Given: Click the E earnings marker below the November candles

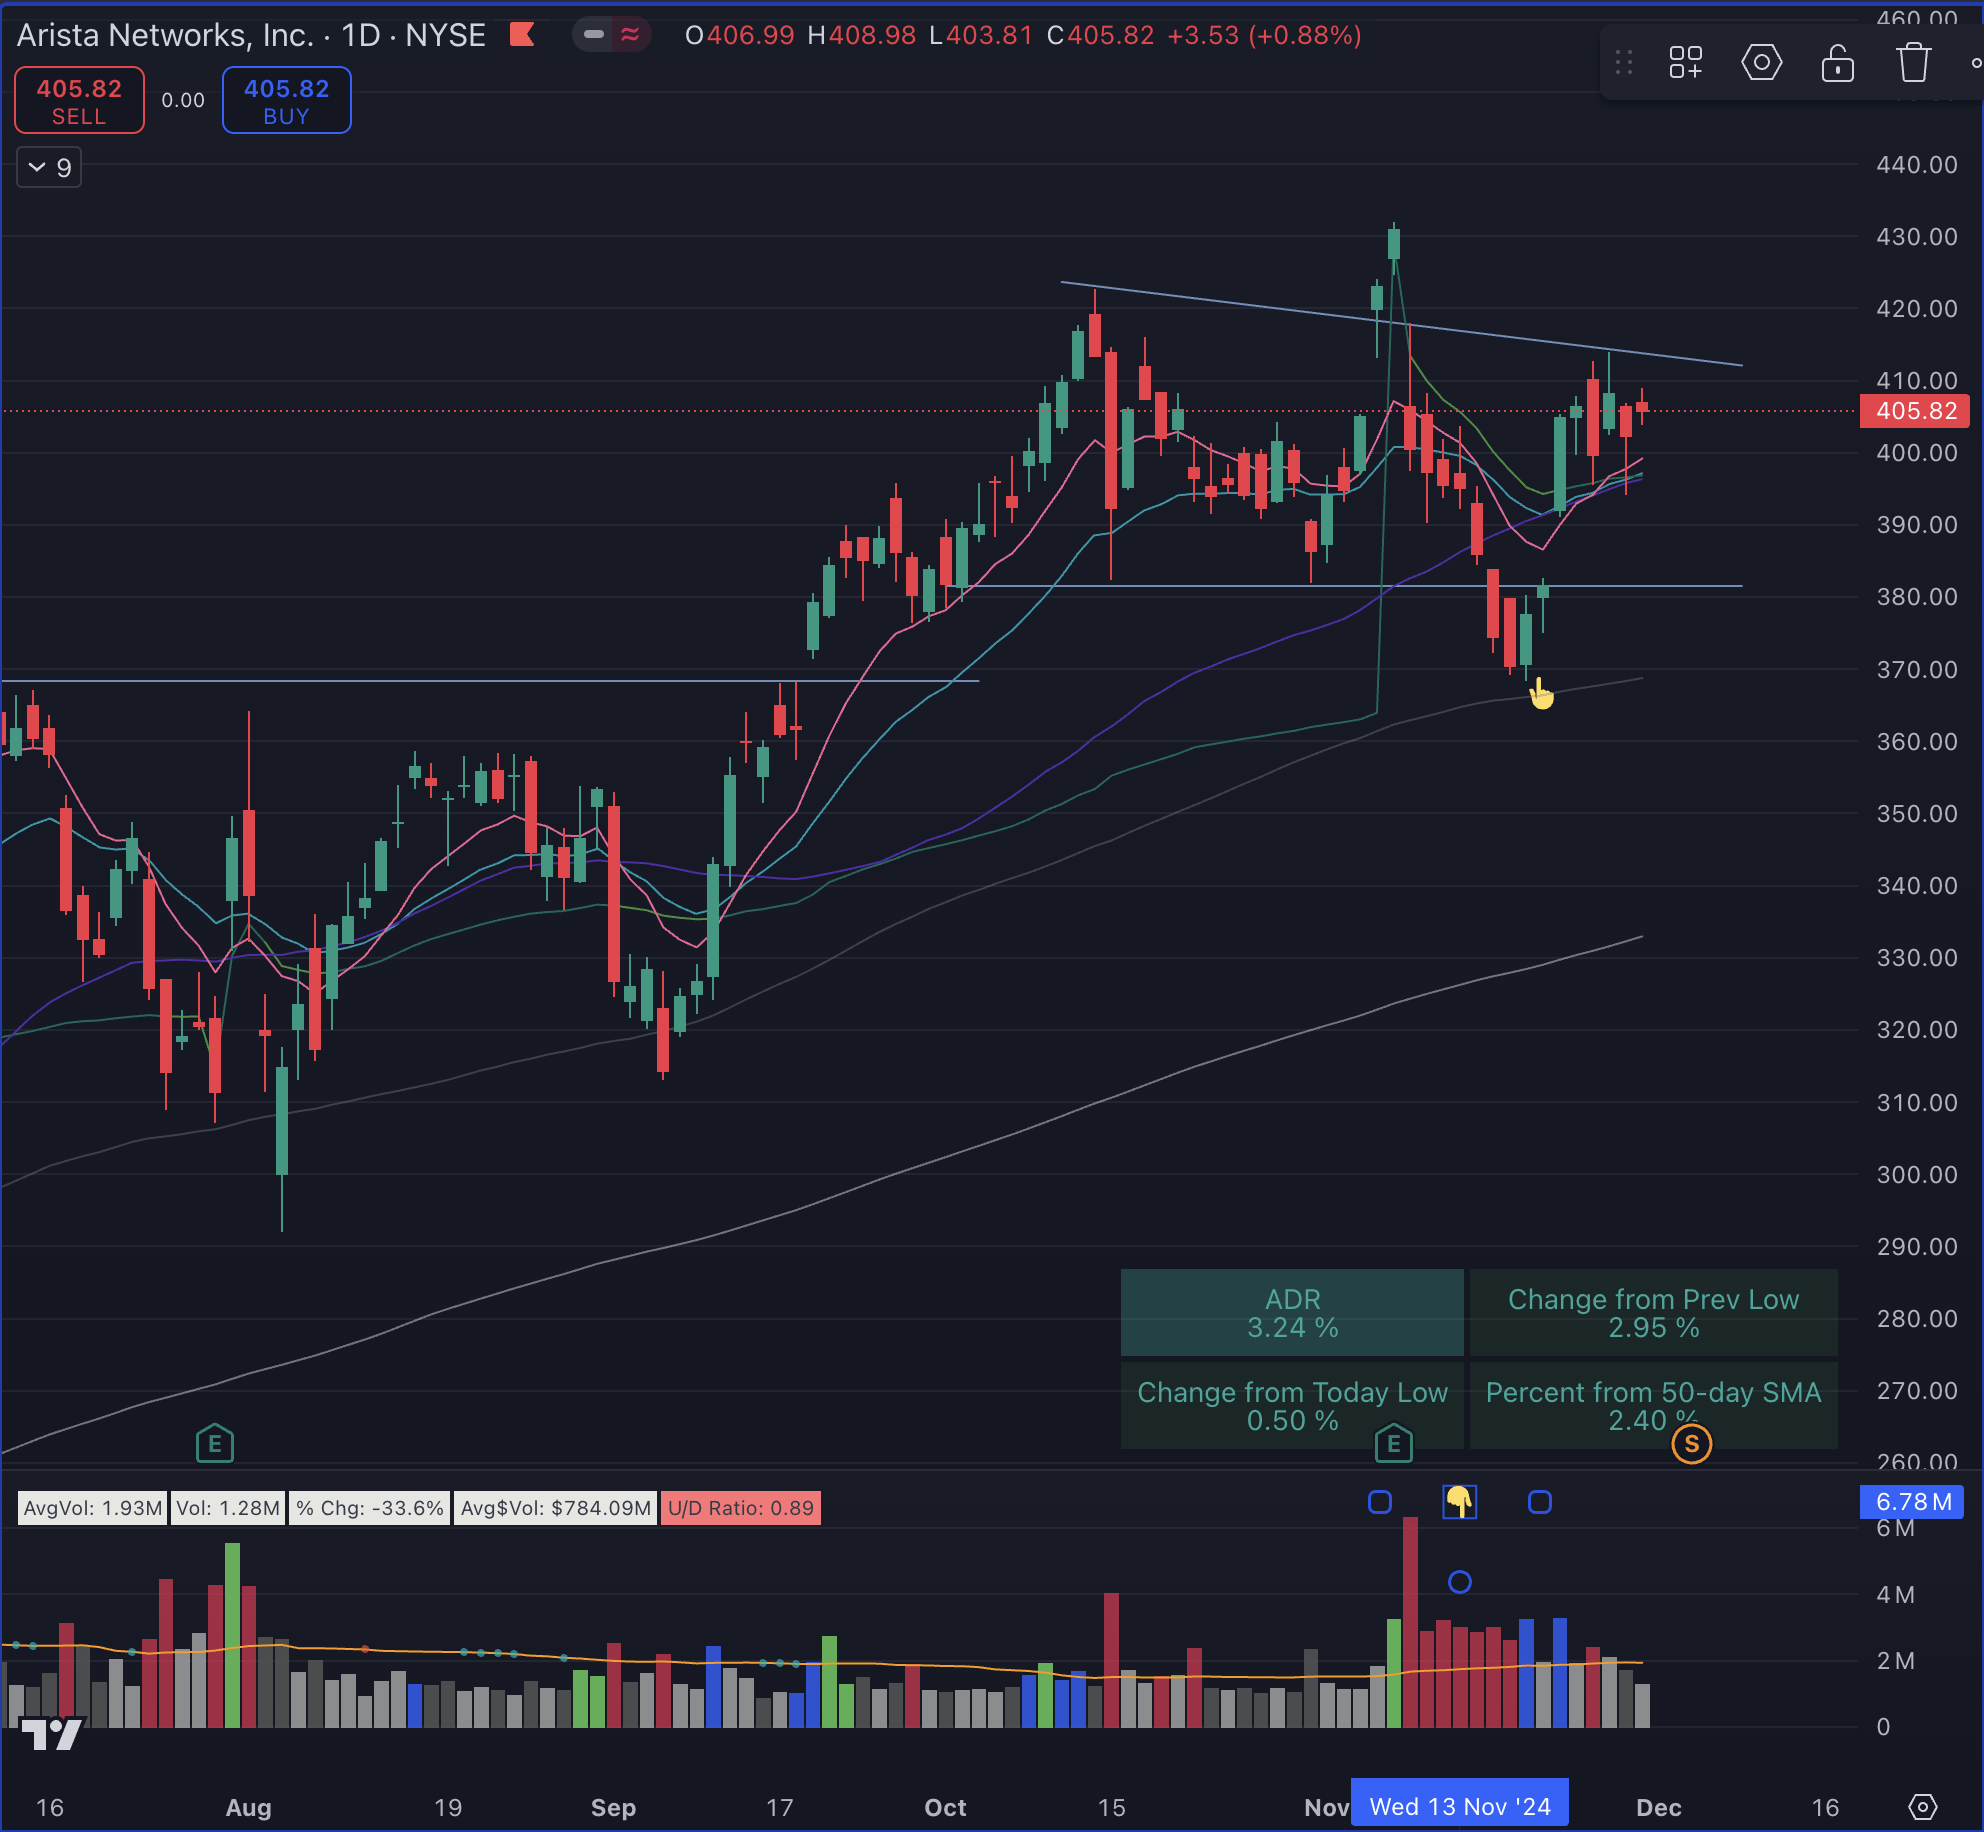Looking at the screenshot, I should (x=1393, y=1443).
